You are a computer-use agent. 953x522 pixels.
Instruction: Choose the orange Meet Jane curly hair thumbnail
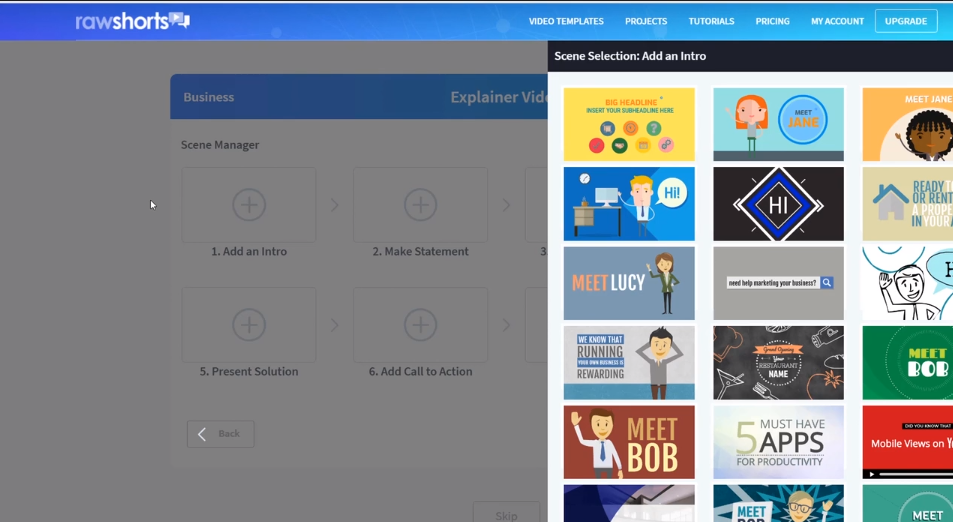point(908,125)
